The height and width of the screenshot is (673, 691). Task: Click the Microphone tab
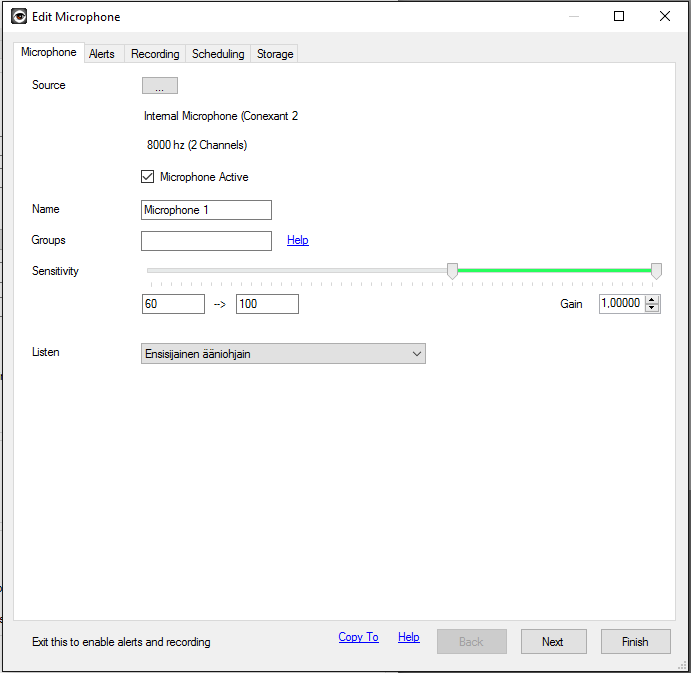pyautogui.click(x=48, y=53)
